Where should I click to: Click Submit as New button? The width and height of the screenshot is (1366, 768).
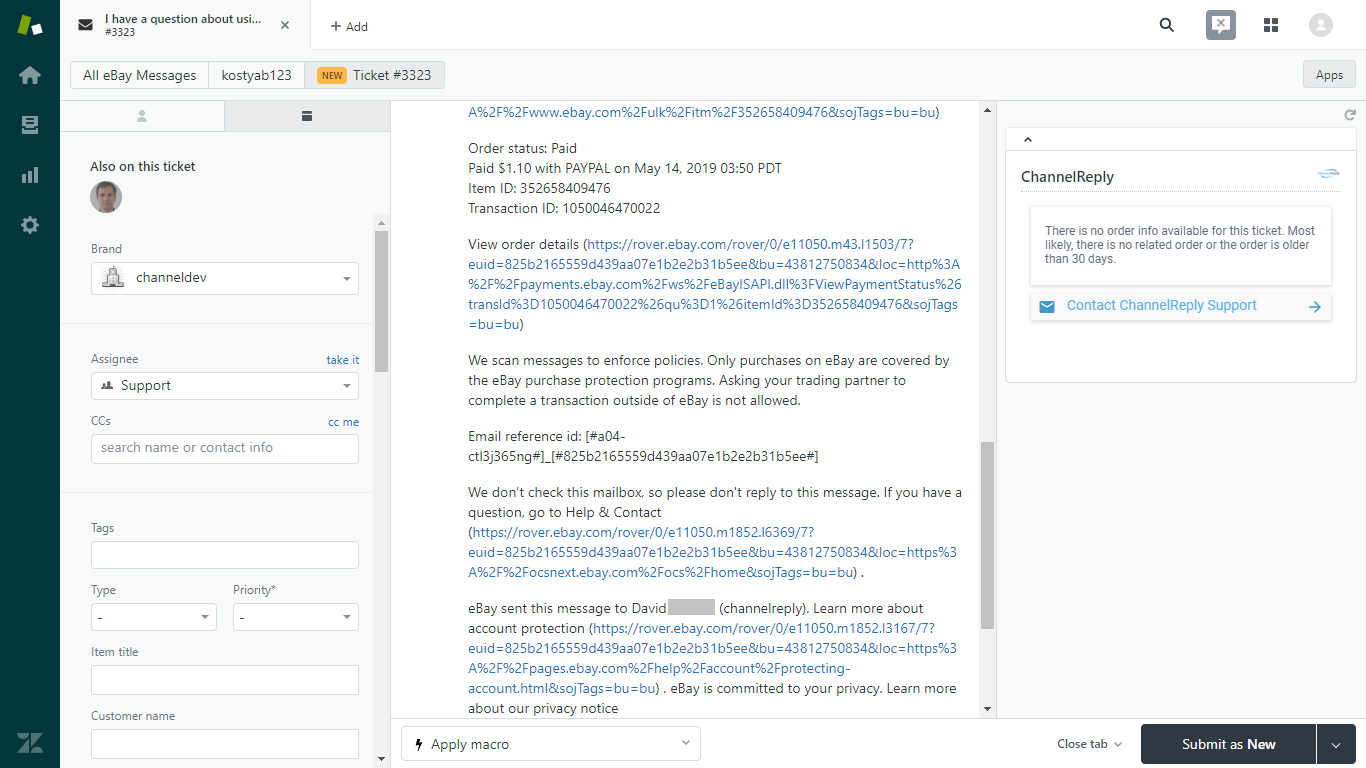[x=1229, y=744]
